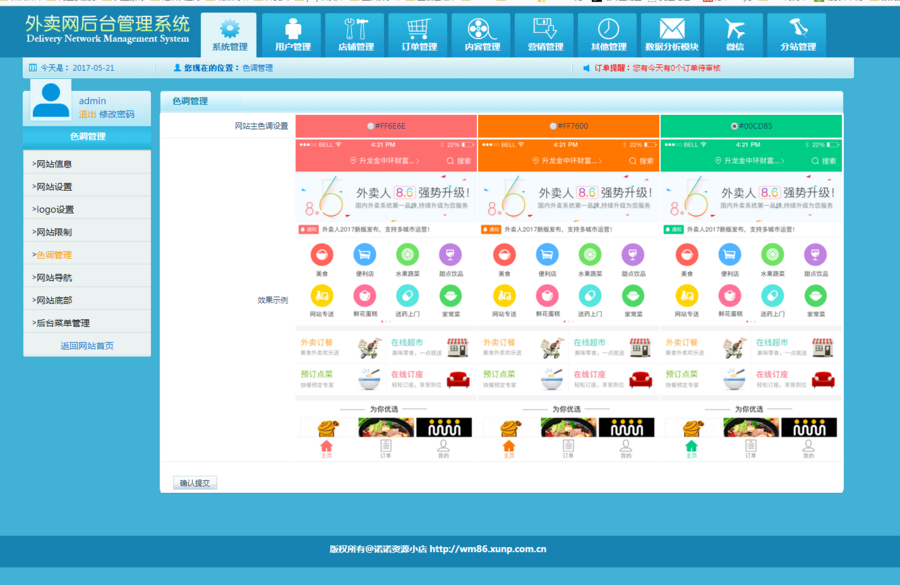
Task: Open the 其他管理 clock tab
Action: 608,34
